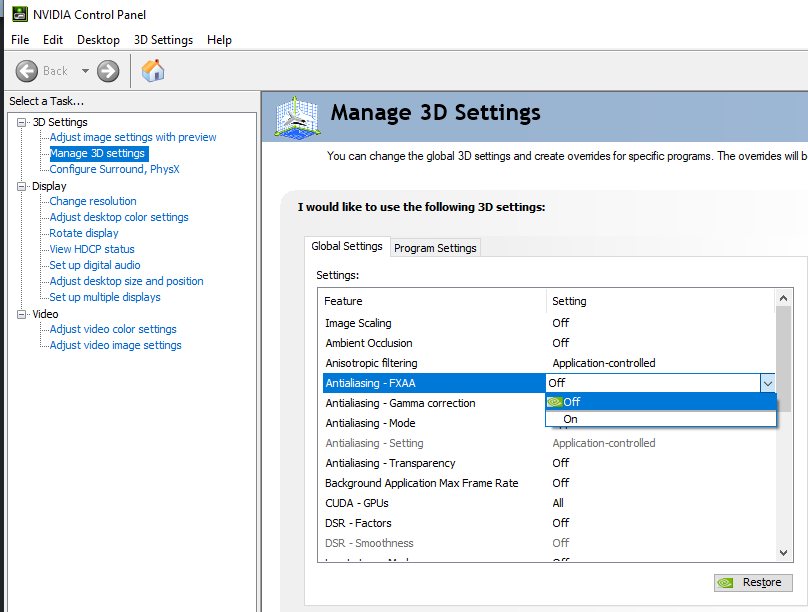The height and width of the screenshot is (612, 808).
Task: Open the back history dropdown arrow
Action: click(x=85, y=71)
